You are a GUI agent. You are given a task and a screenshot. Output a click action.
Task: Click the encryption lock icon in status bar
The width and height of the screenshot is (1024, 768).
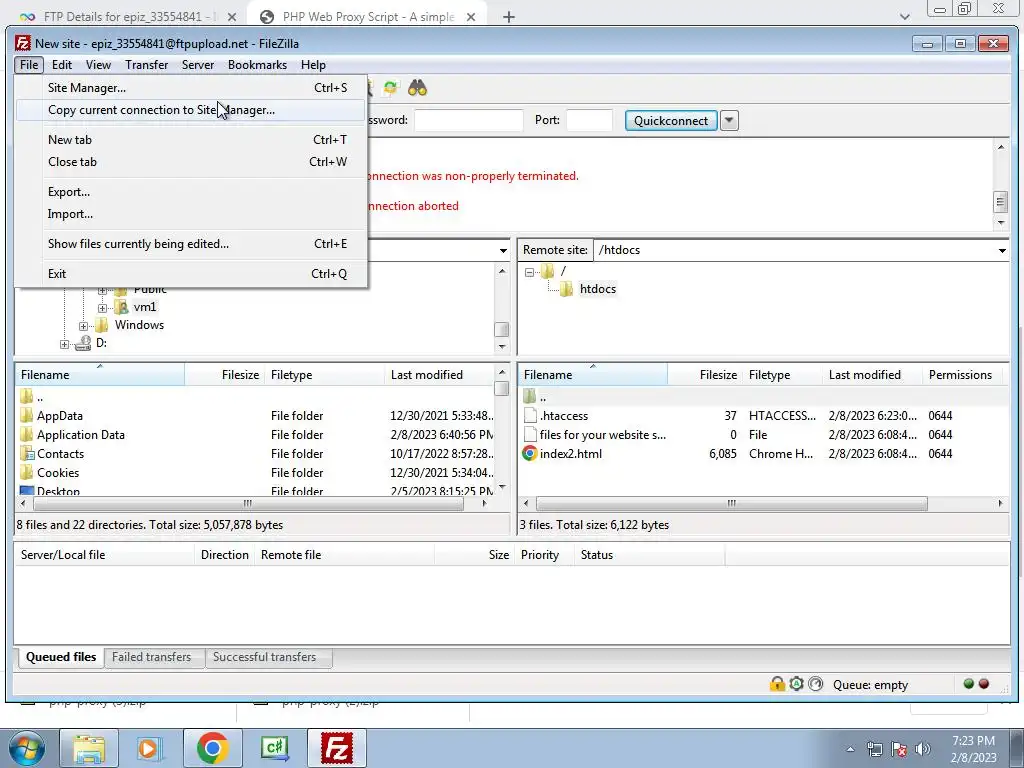coord(777,684)
